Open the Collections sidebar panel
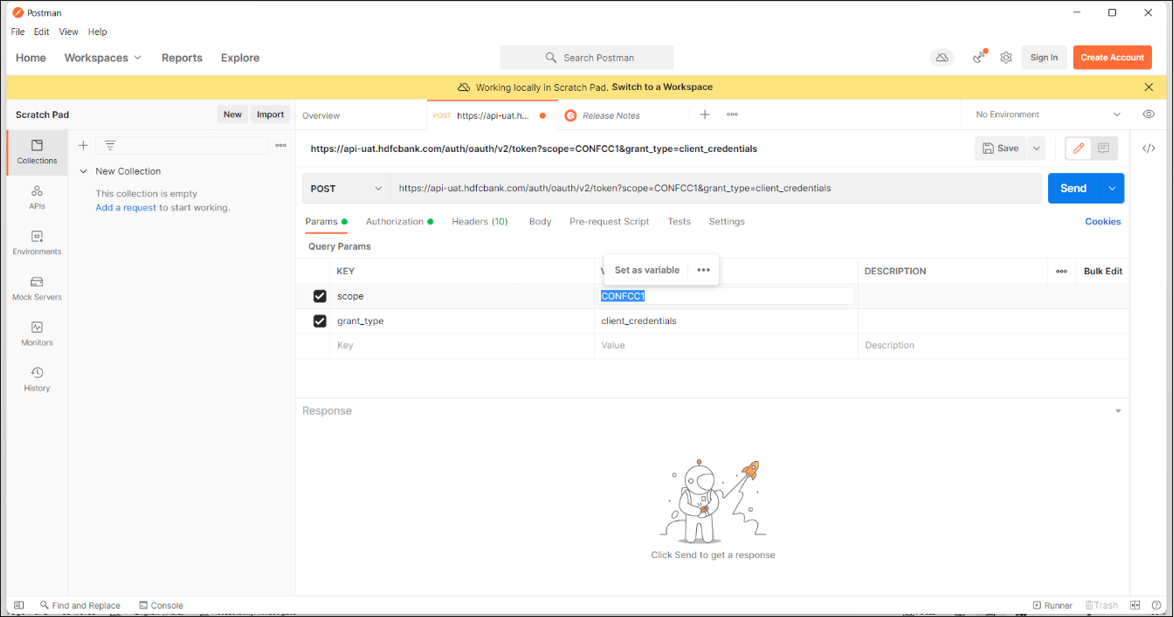This screenshot has height=617, width=1174. [37, 152]
